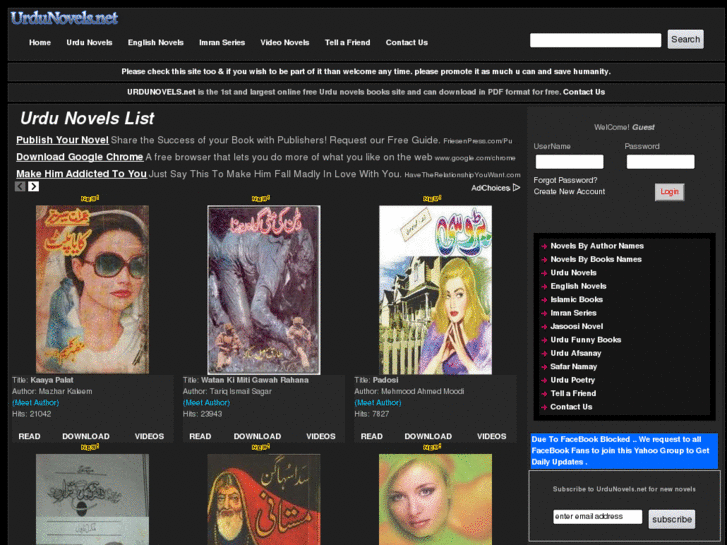Open English Novels in the sidebar list
This screenshot has height=545, width=727.
point(578,286)
